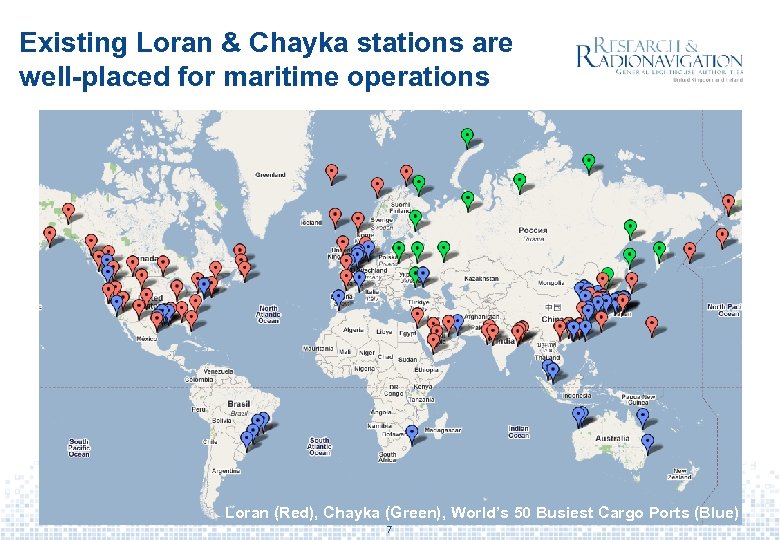The width and height of the screenshot is (780, 540).
Task: Click the caption Loran (Red), Chayka (Green)
Action: coord(482,512)
